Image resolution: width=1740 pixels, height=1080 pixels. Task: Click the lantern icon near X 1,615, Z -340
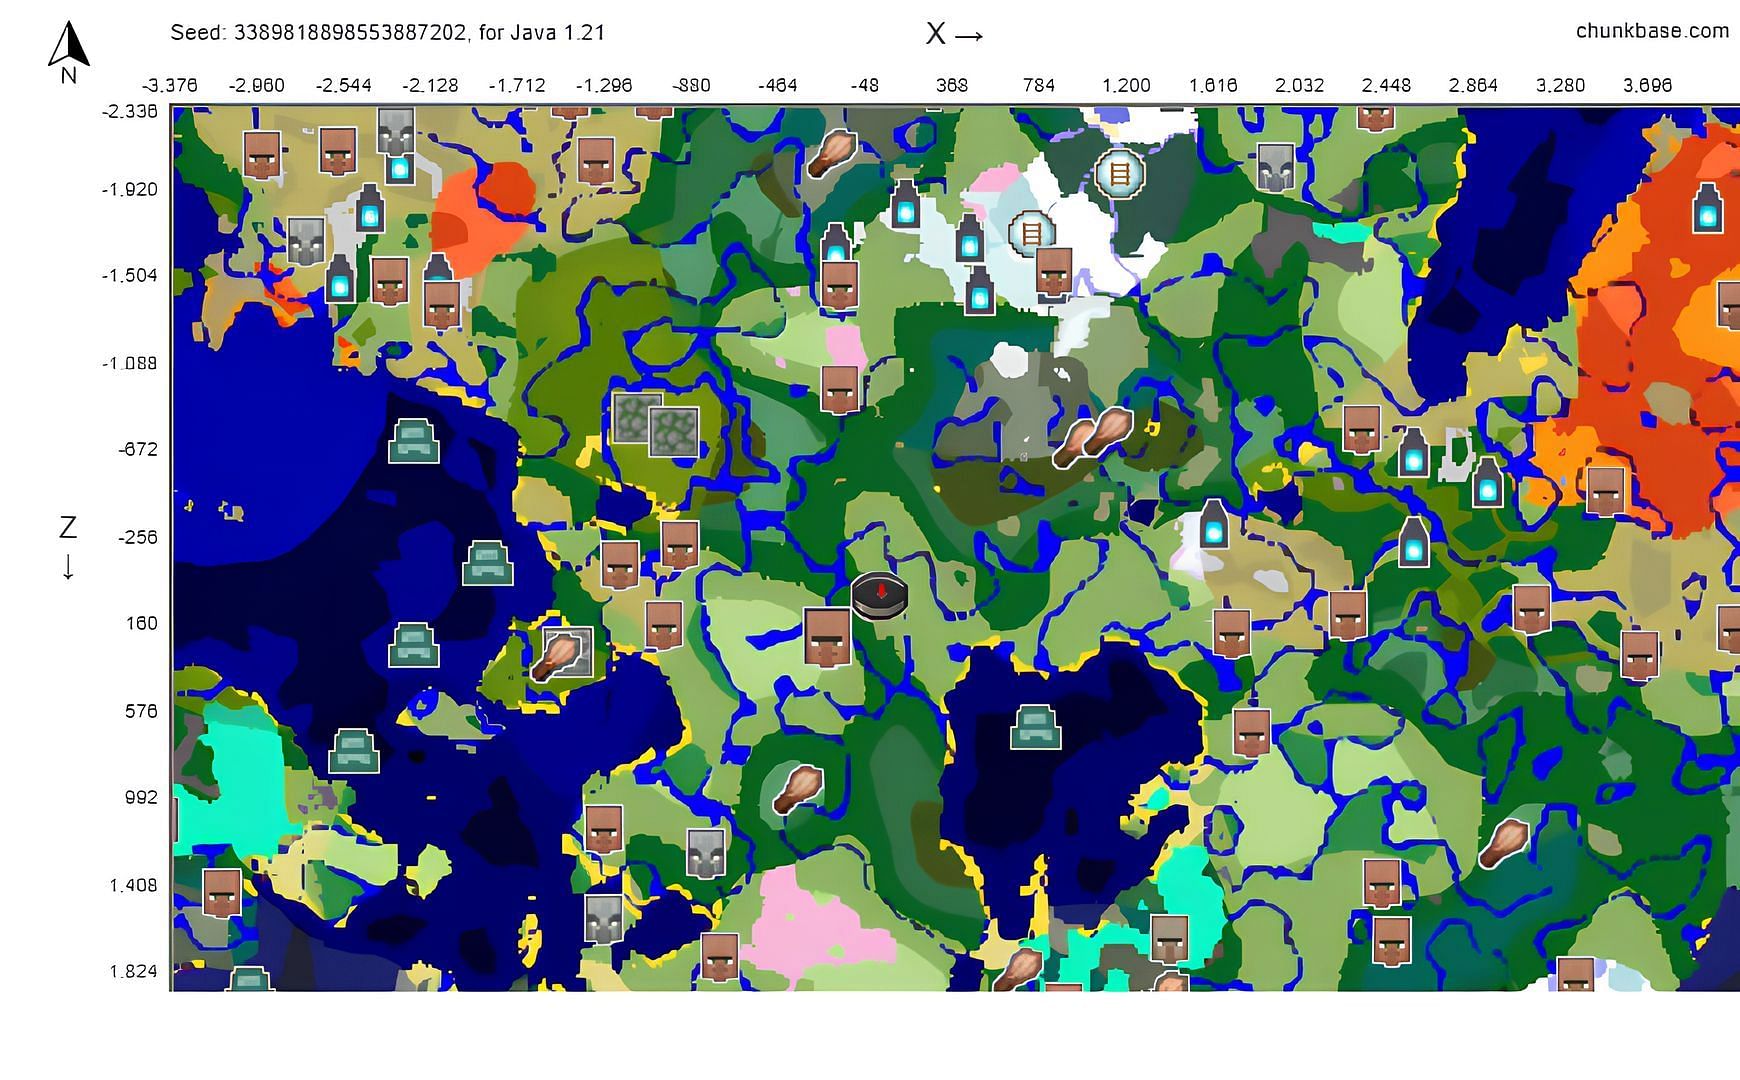point(1214,524)
